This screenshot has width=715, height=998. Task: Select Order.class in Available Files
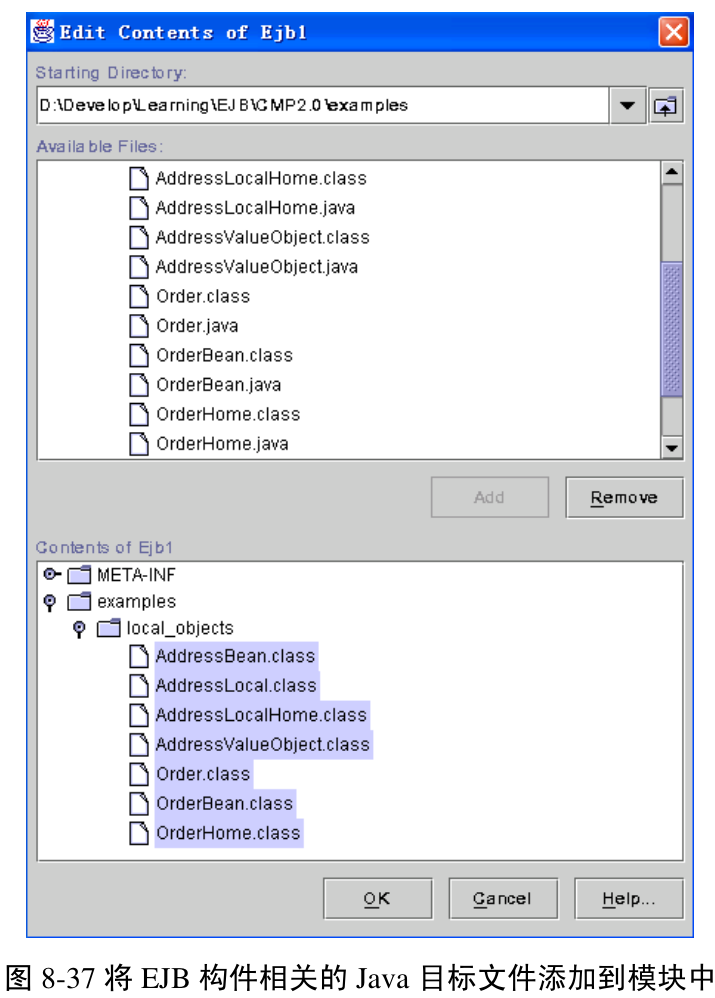tap(203, 296)
